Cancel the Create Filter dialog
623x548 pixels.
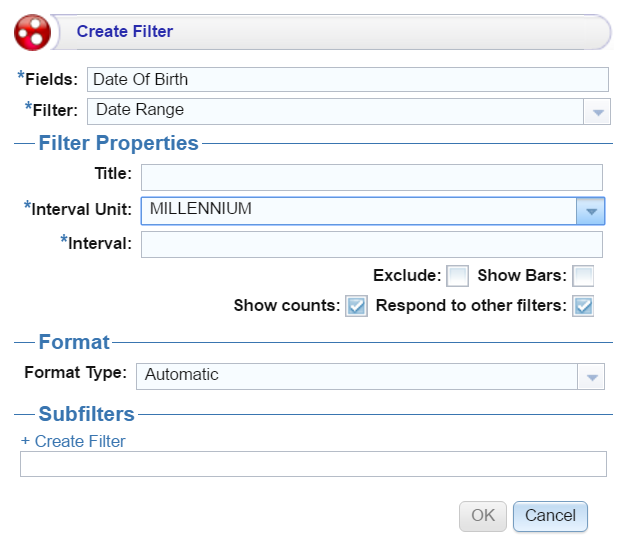550,516
